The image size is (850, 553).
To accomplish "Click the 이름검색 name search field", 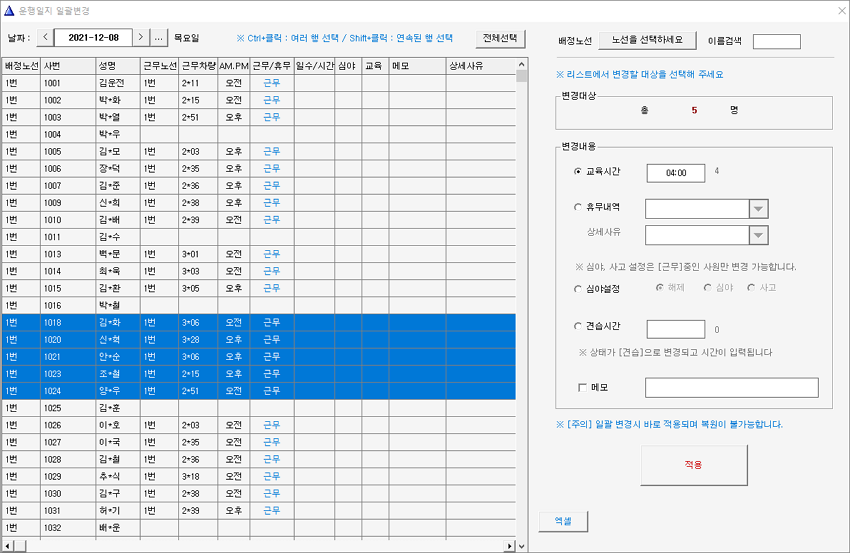I will coord(776,41).
